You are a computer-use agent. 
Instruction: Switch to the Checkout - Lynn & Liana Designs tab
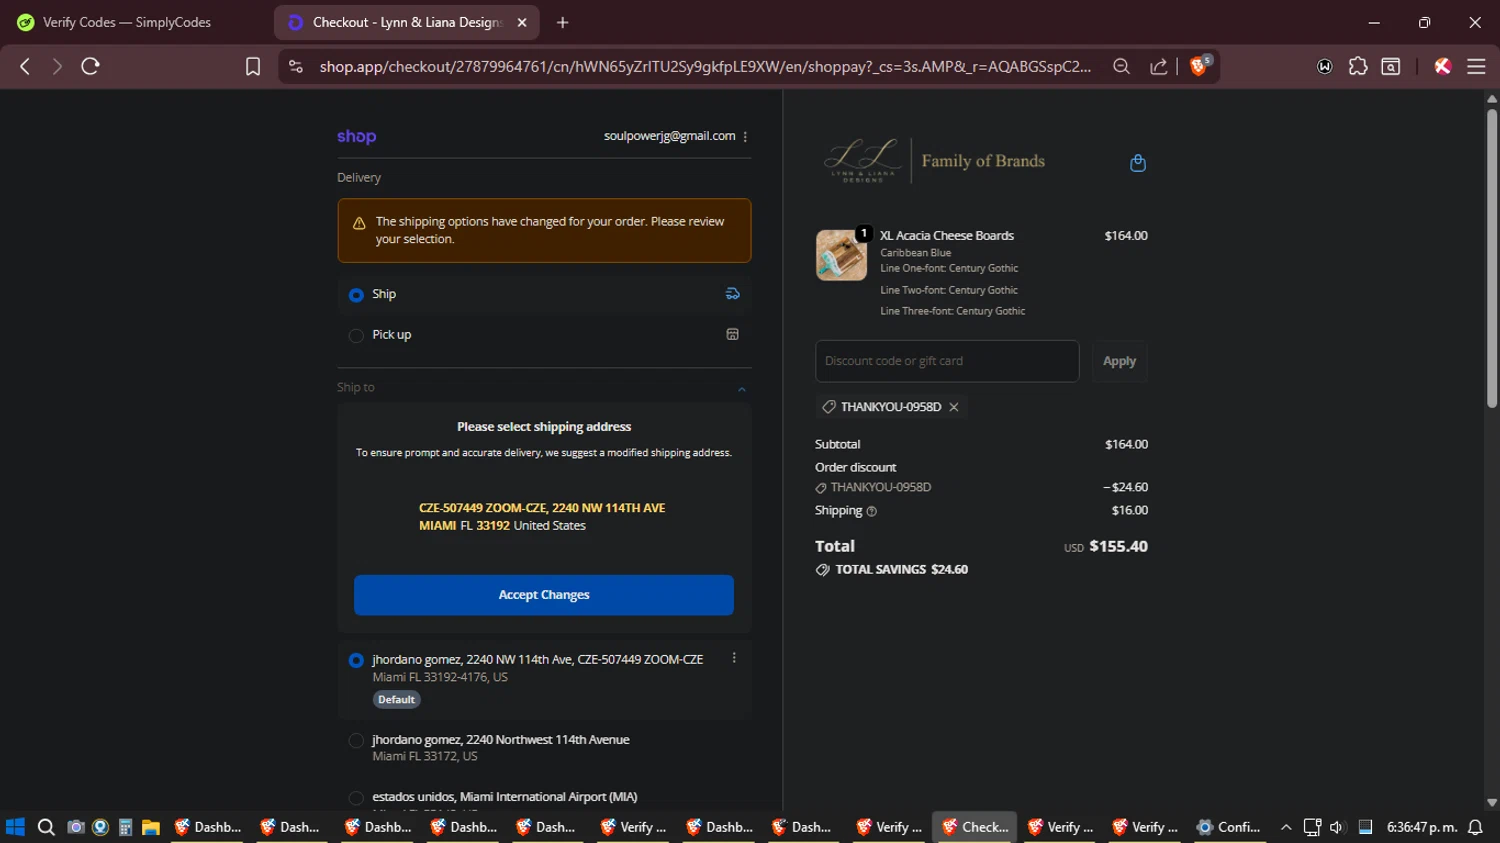(x=407, y=22)
